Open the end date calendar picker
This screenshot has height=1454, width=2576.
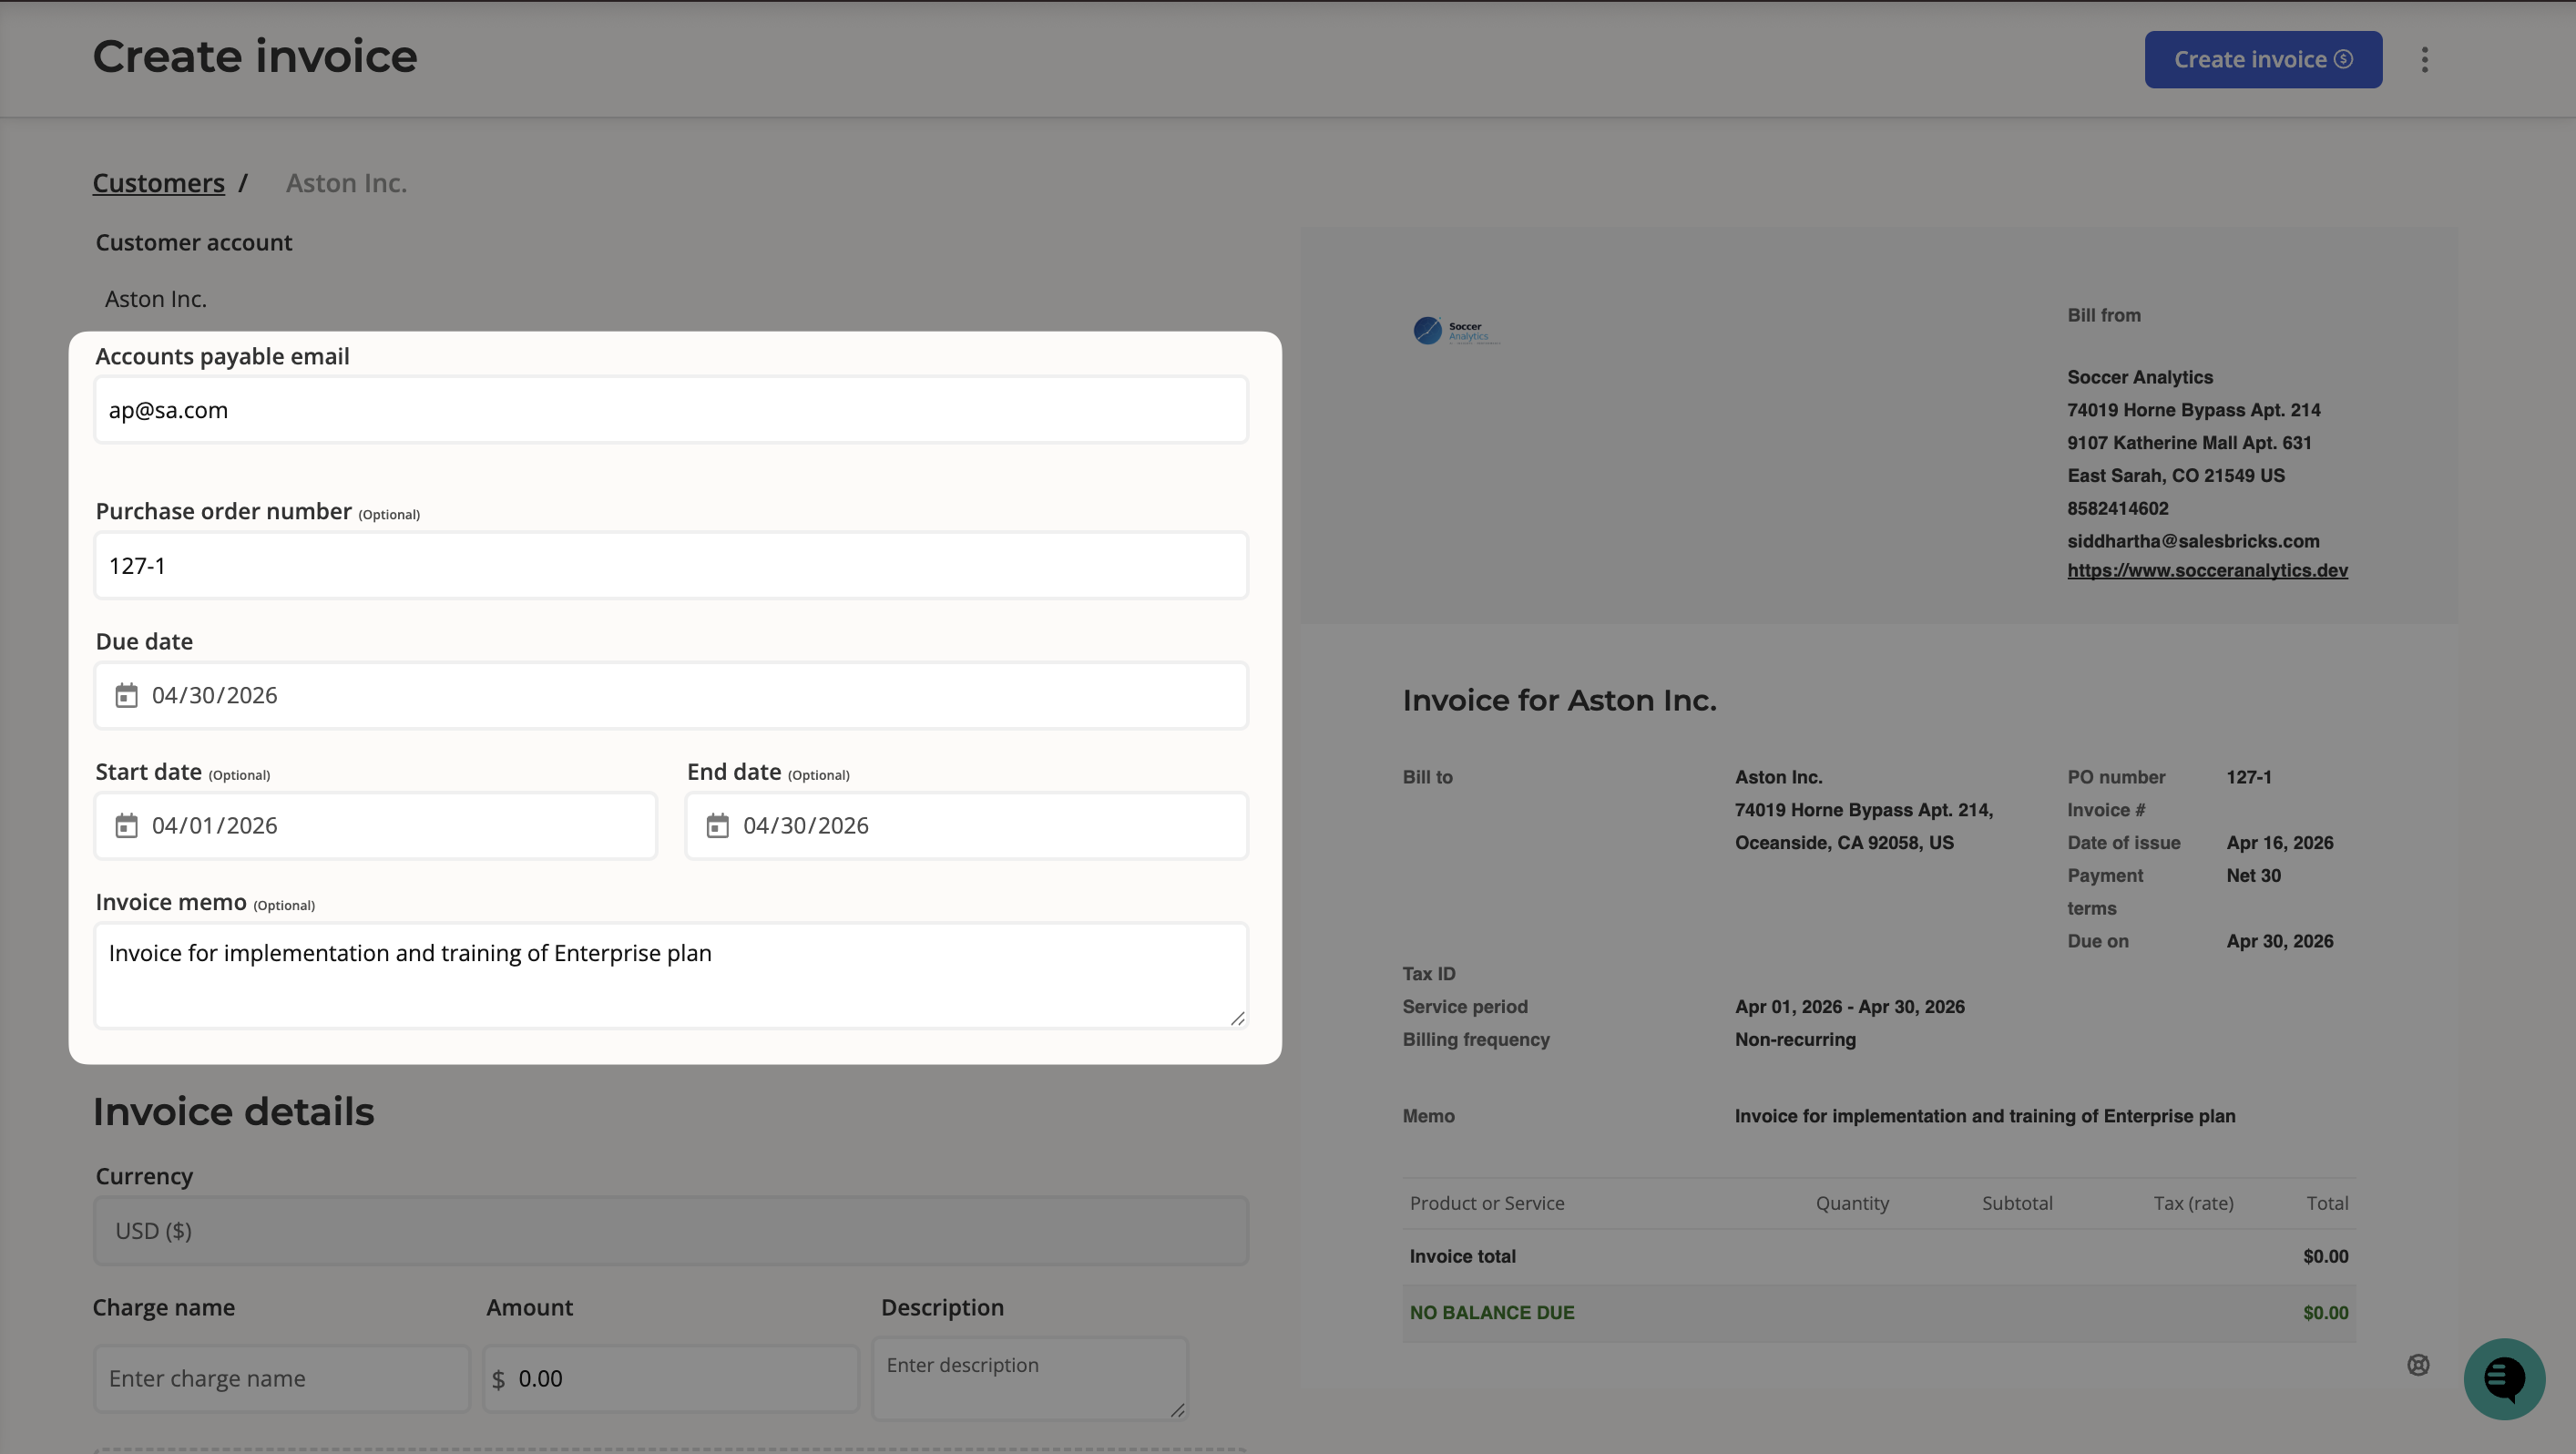click(x=718, y=825)
